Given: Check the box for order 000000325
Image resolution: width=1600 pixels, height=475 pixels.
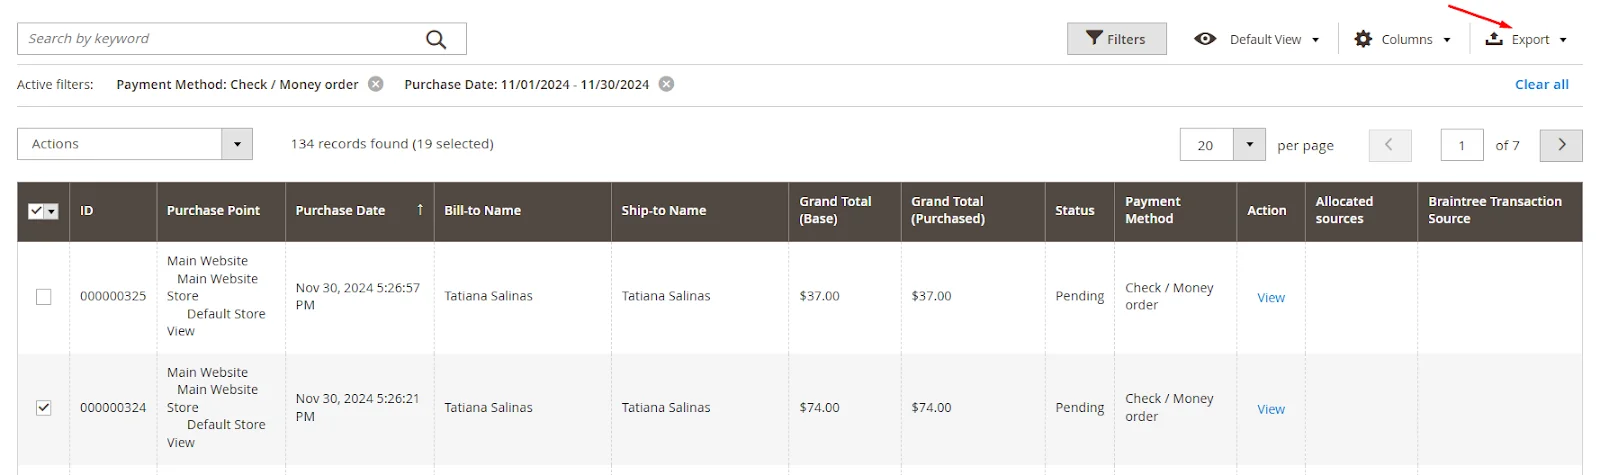Looking at the screenshot, I should 44,297.
